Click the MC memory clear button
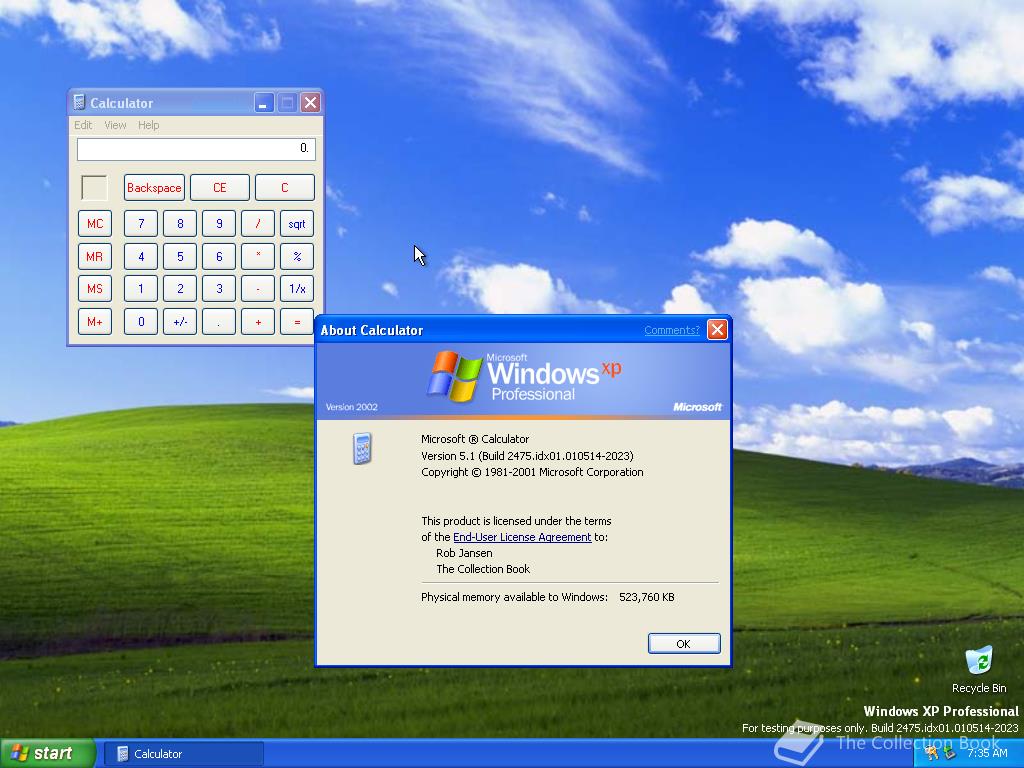The width and height of the screenshot is (1024, 768). tap(95, 223)
